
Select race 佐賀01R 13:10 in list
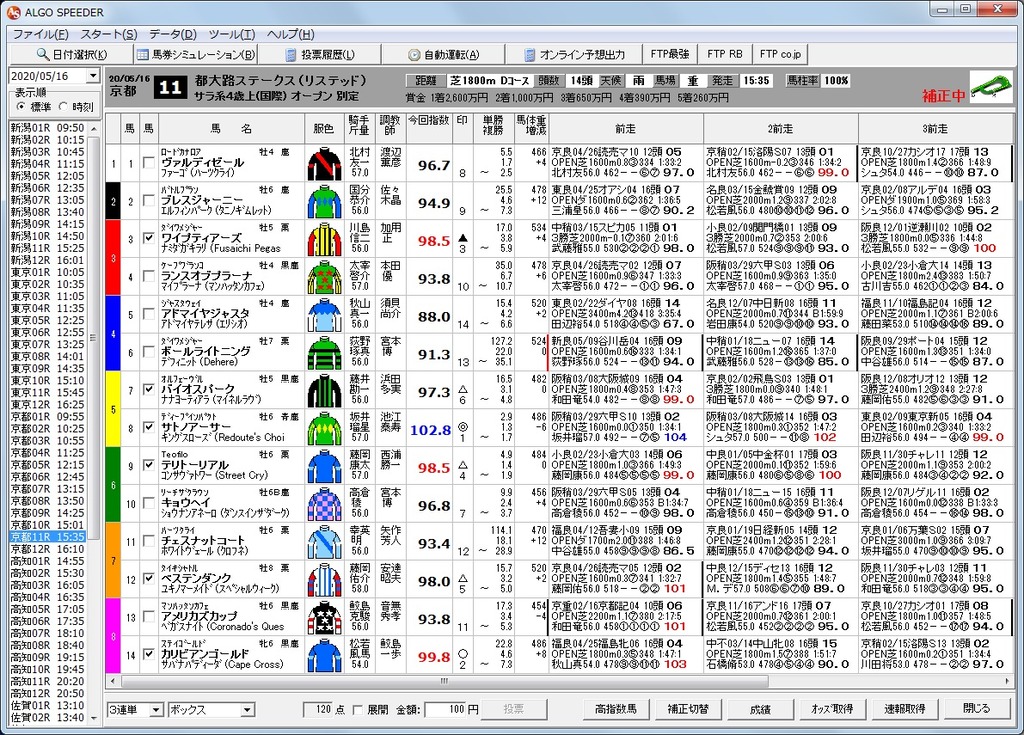tap(48, 706)
